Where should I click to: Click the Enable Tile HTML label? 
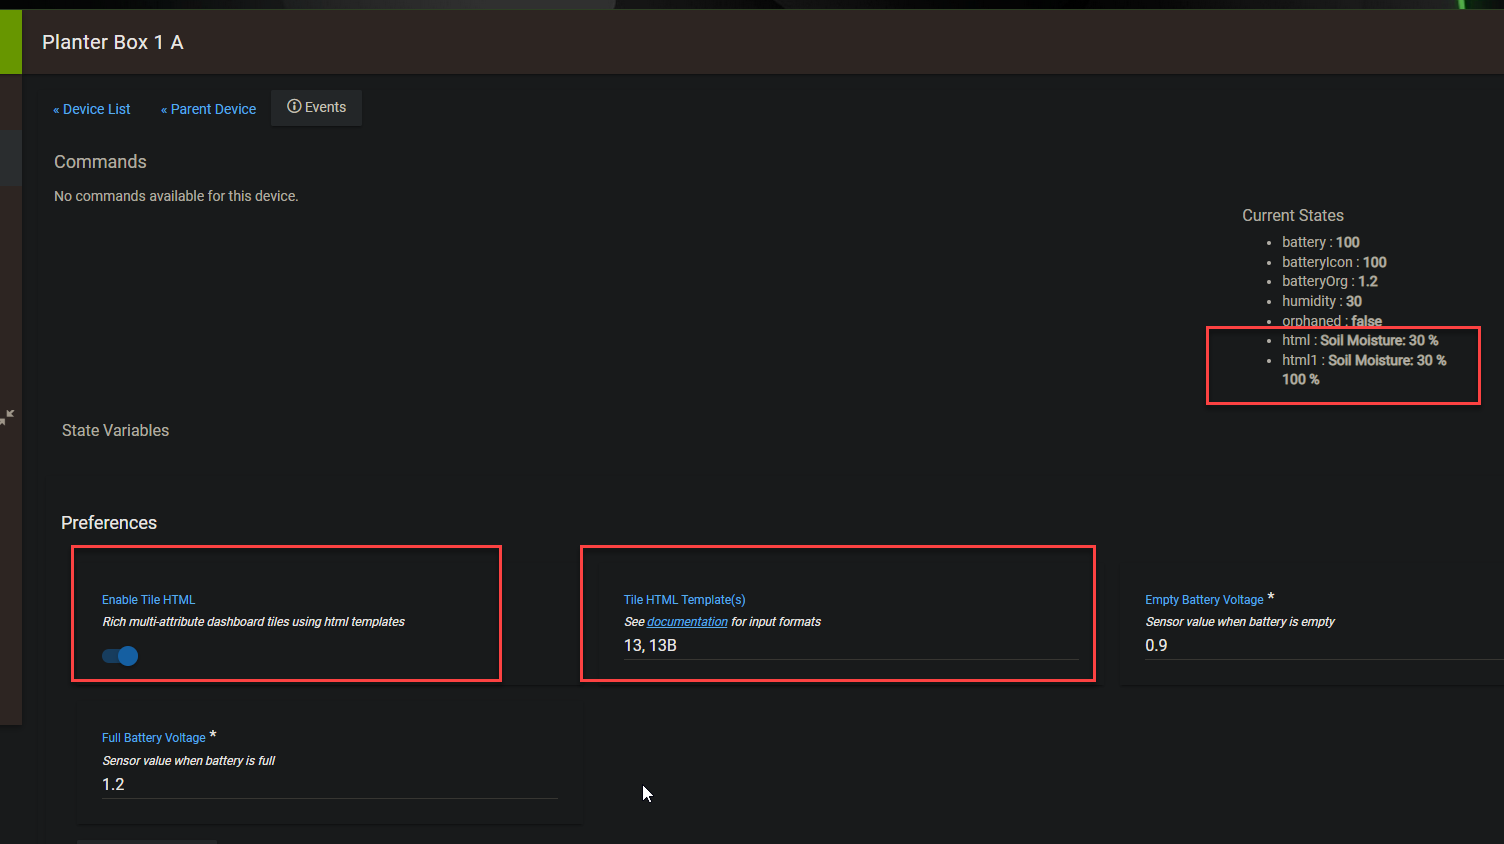pyautogui.click(x=148, y=600)
